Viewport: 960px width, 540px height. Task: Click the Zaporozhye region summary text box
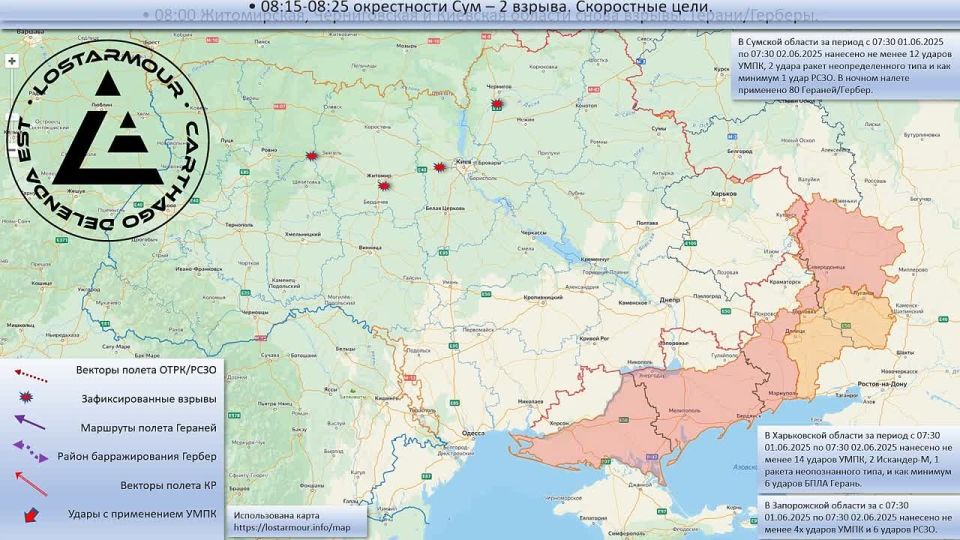click(x=856, y=517)
